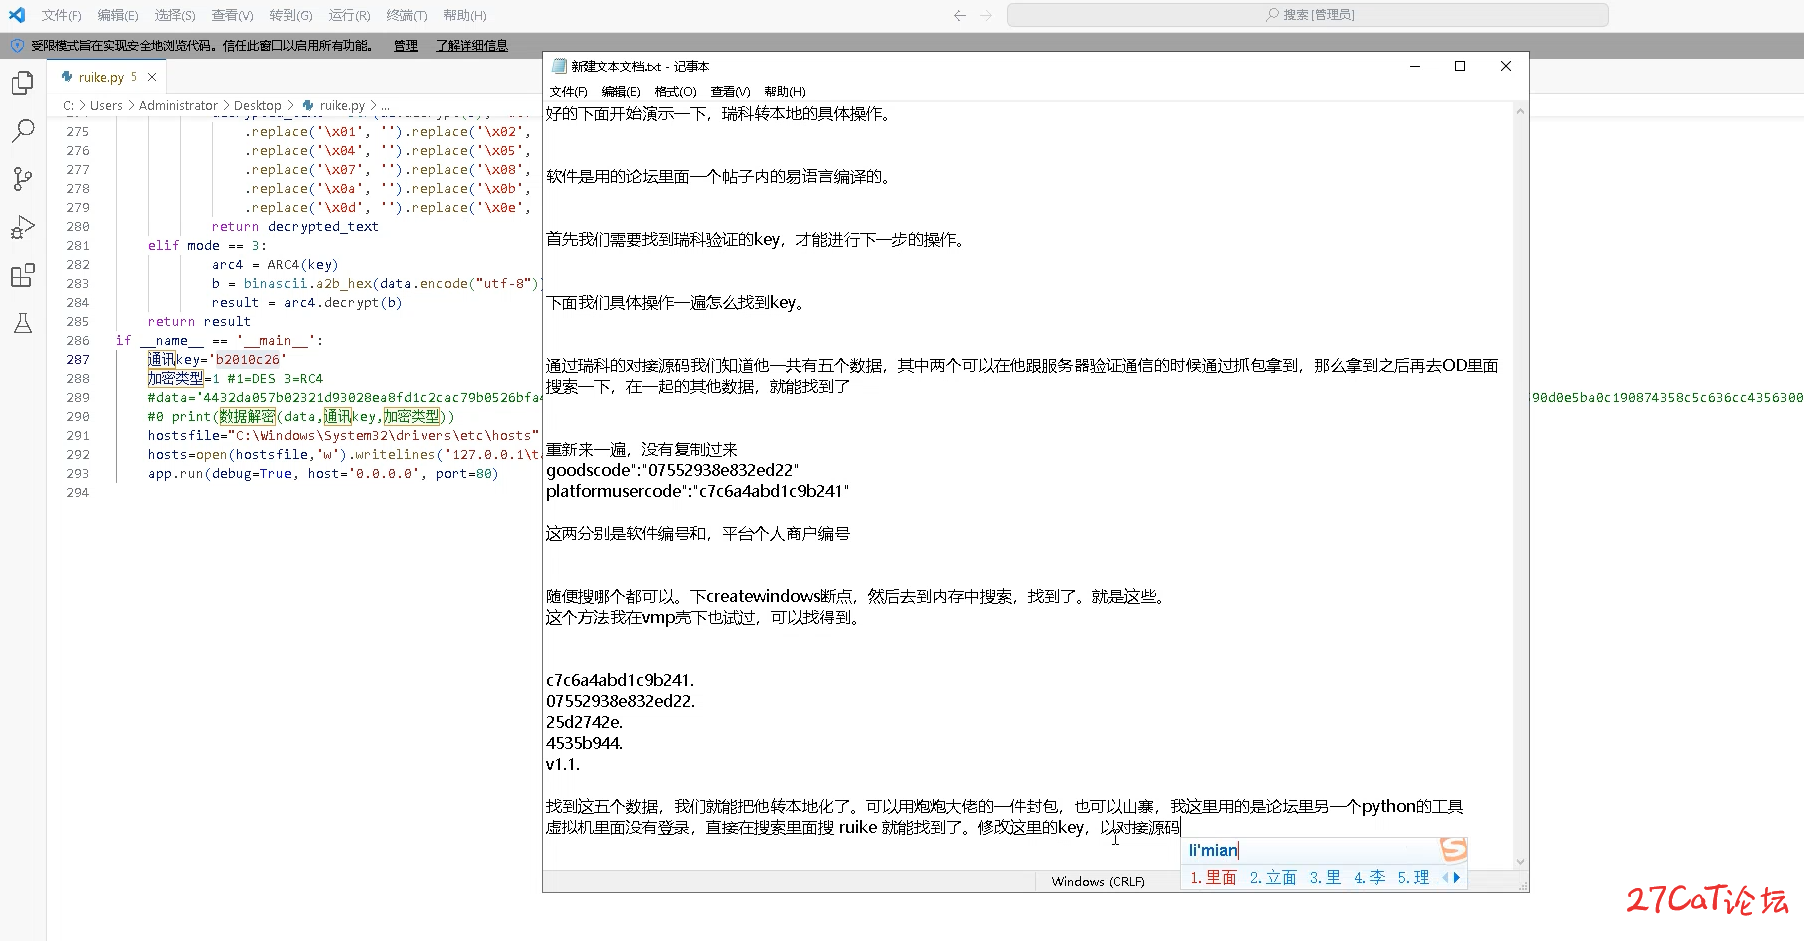
Task: Click ruike.py in the breadcrumb path
Action: pyautogui.click(x=335, y=105)
